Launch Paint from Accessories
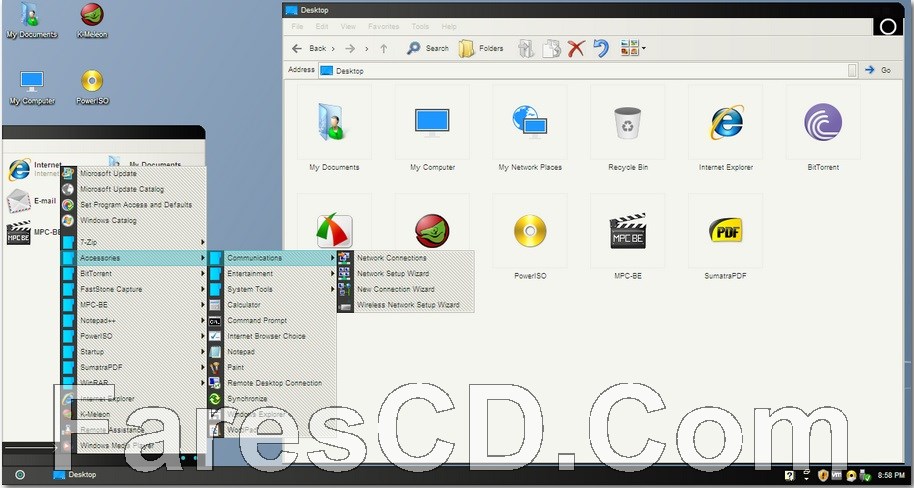 pos(272,368)
